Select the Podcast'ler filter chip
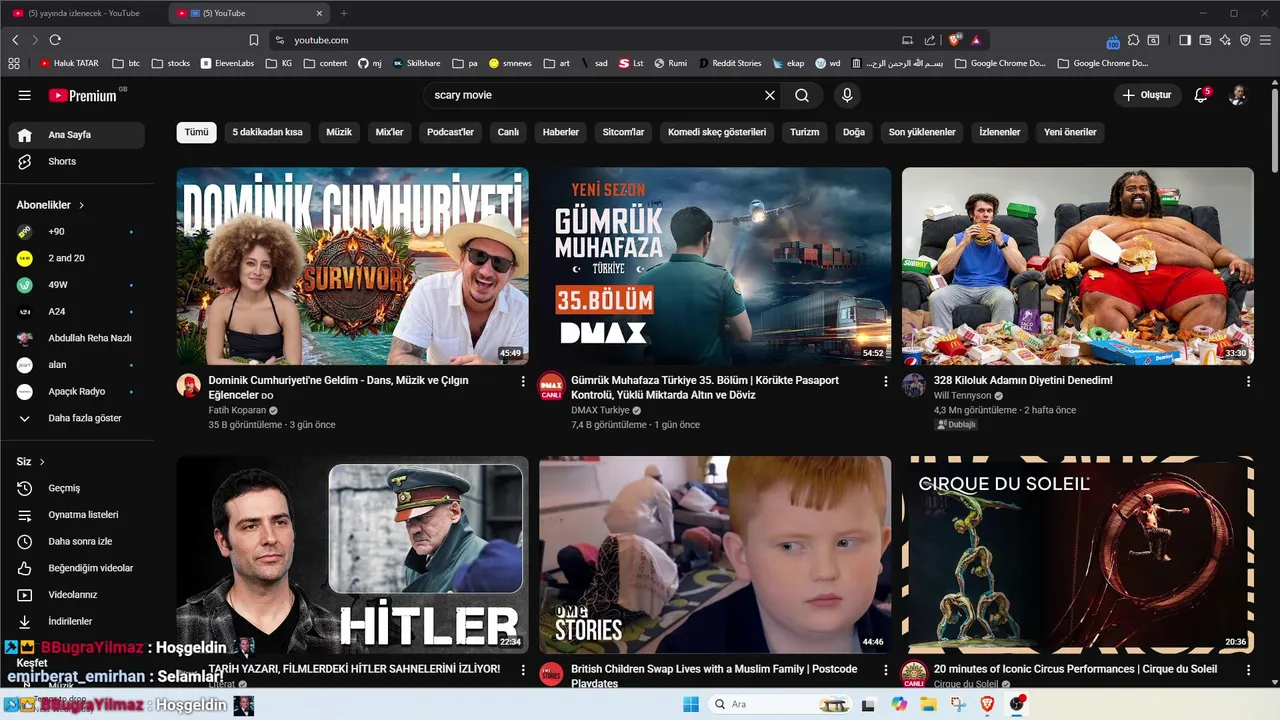Screen dimensions: 1280x720 [x=451, y=132]
